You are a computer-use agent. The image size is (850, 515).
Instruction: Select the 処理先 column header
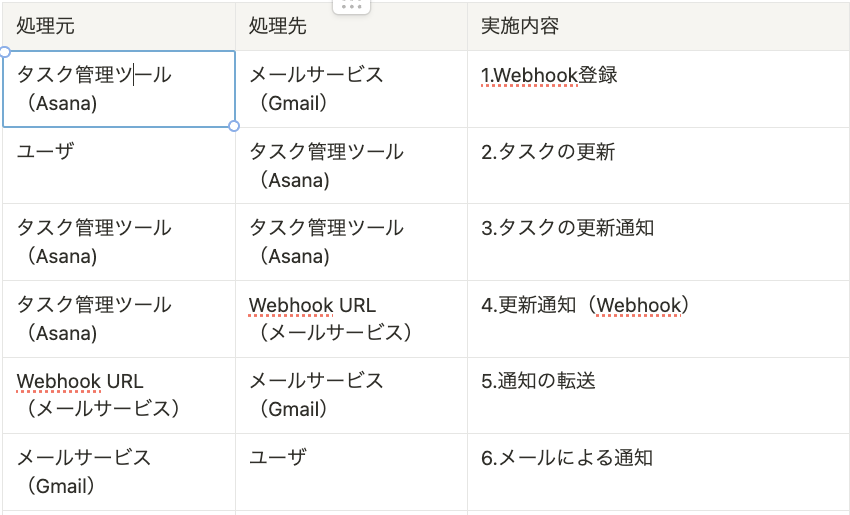pyautogui.click(x=351, y=27)
